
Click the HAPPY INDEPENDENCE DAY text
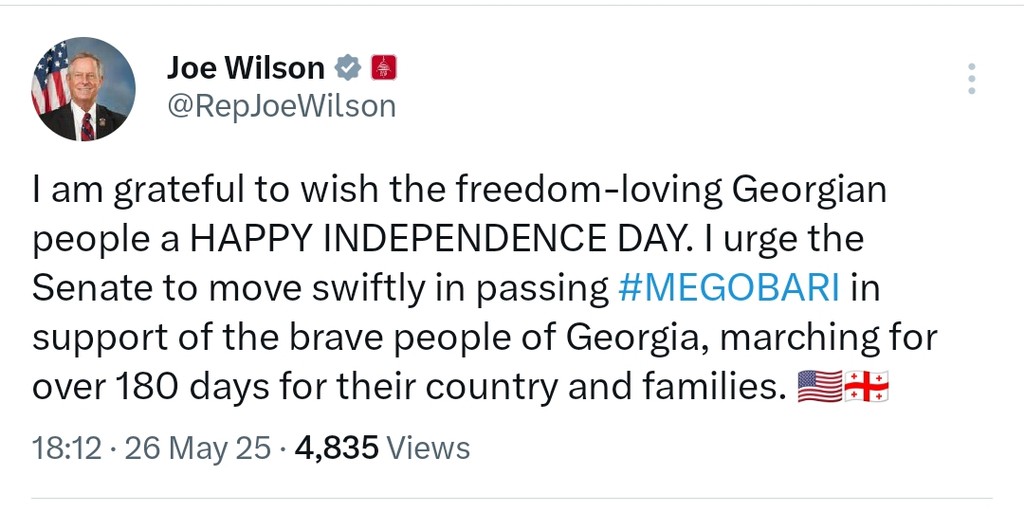coord(438,240)
